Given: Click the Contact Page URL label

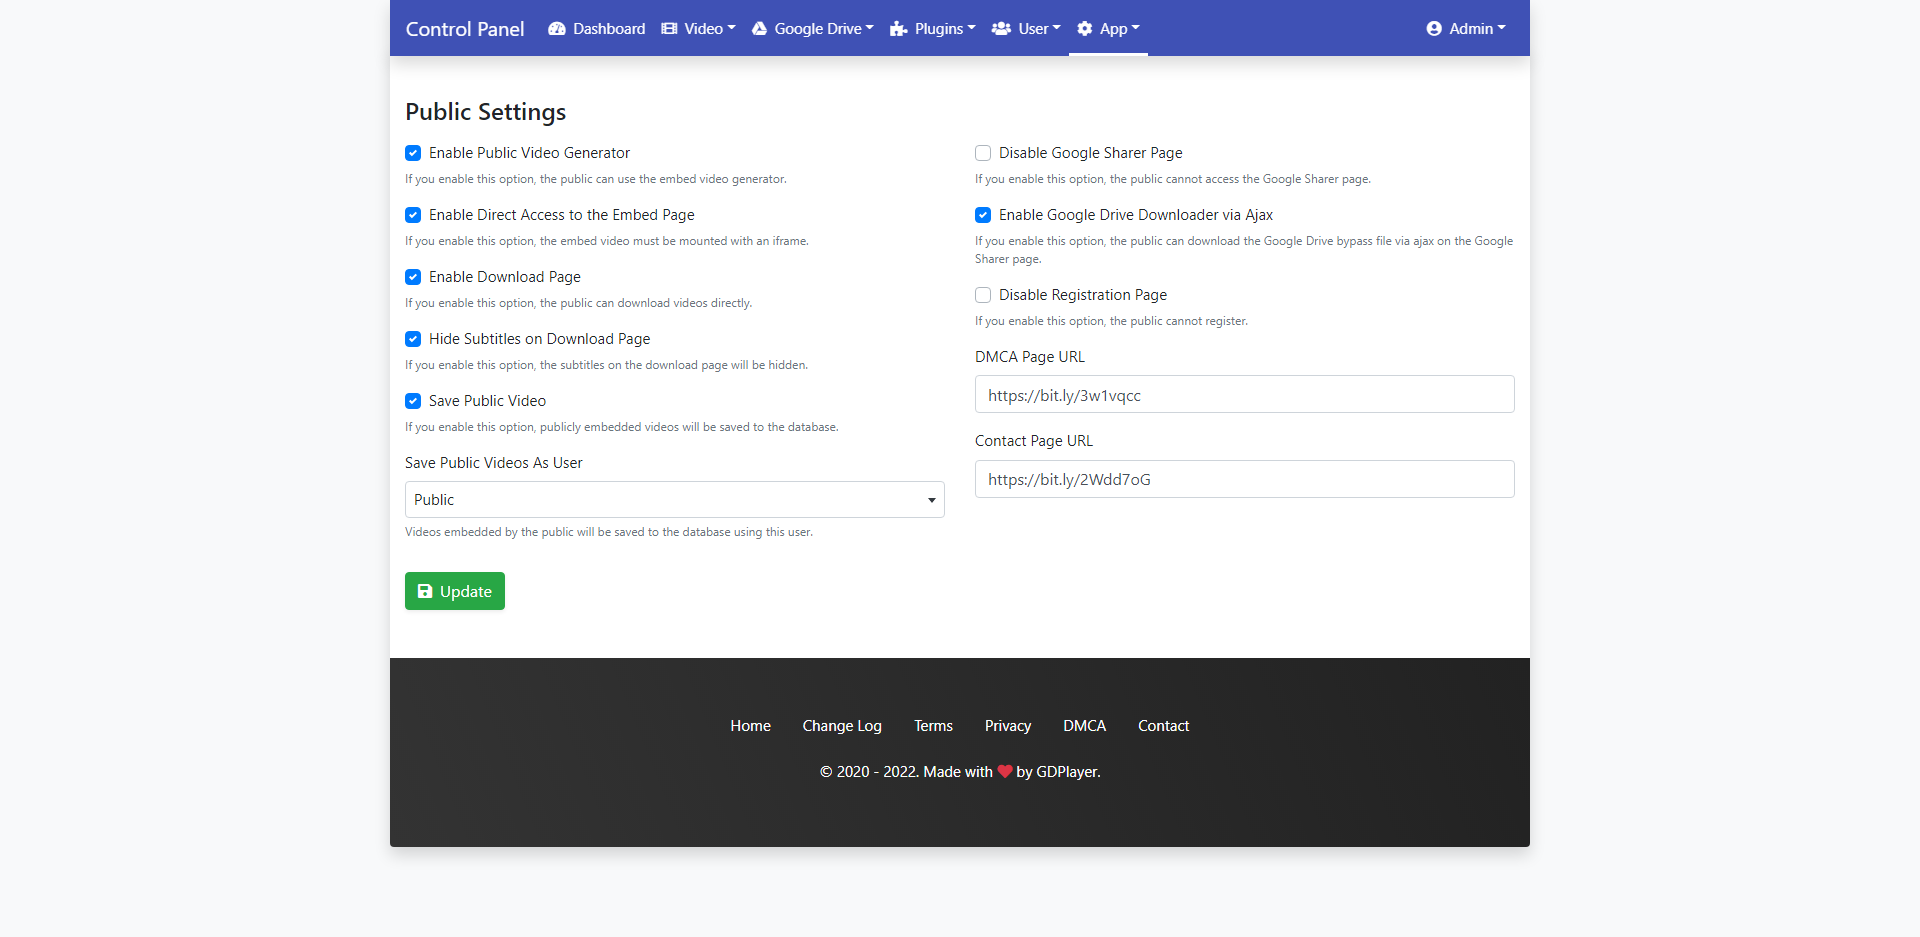Looking at the screenshot, I should click(x=1034, y=441).
